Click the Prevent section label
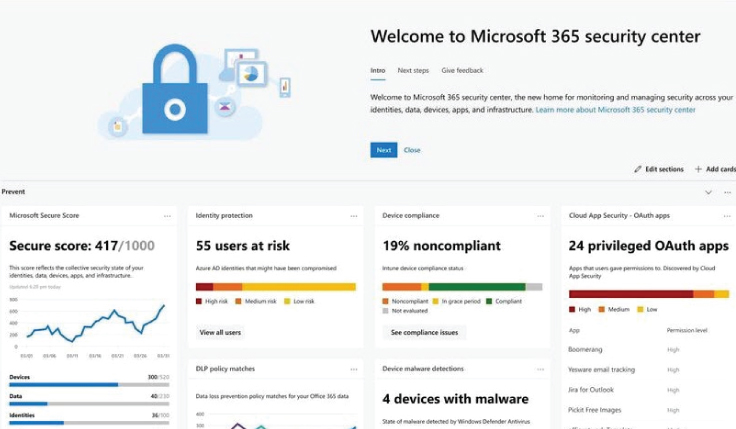 coord(13,192)
